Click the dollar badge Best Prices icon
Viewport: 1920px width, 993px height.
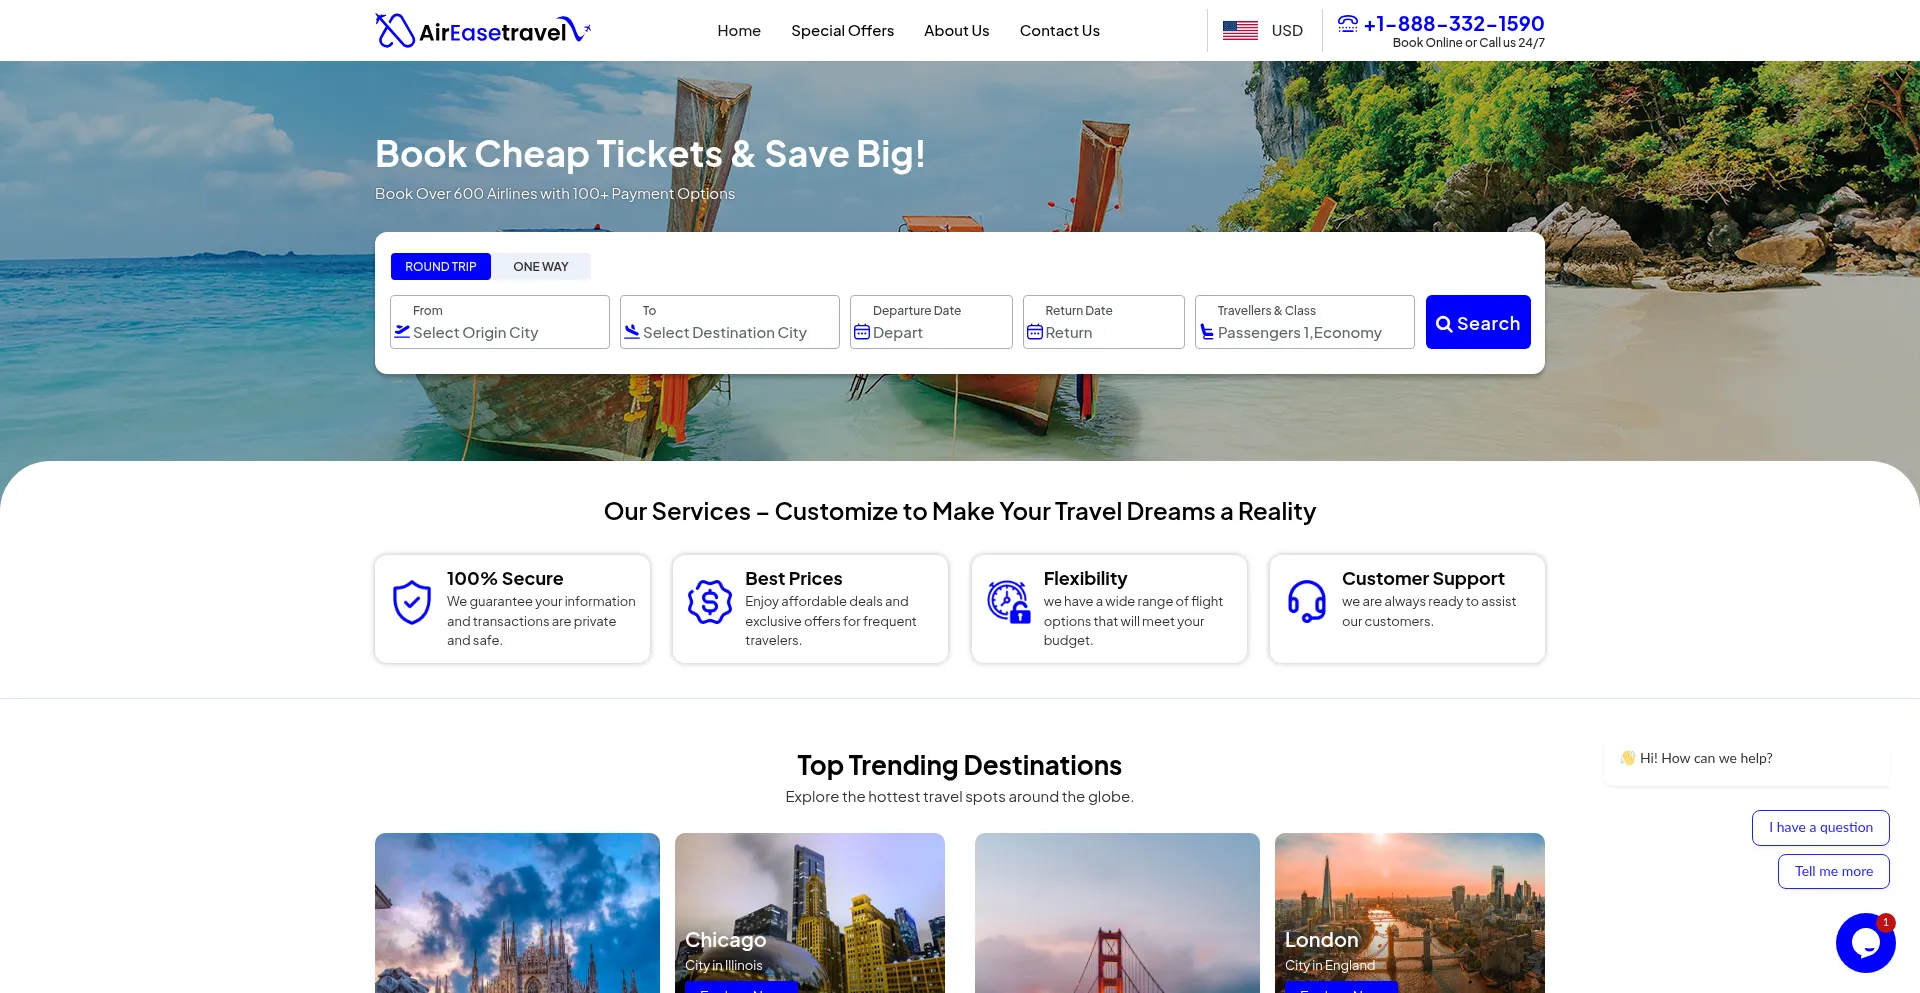coord(710,602)
